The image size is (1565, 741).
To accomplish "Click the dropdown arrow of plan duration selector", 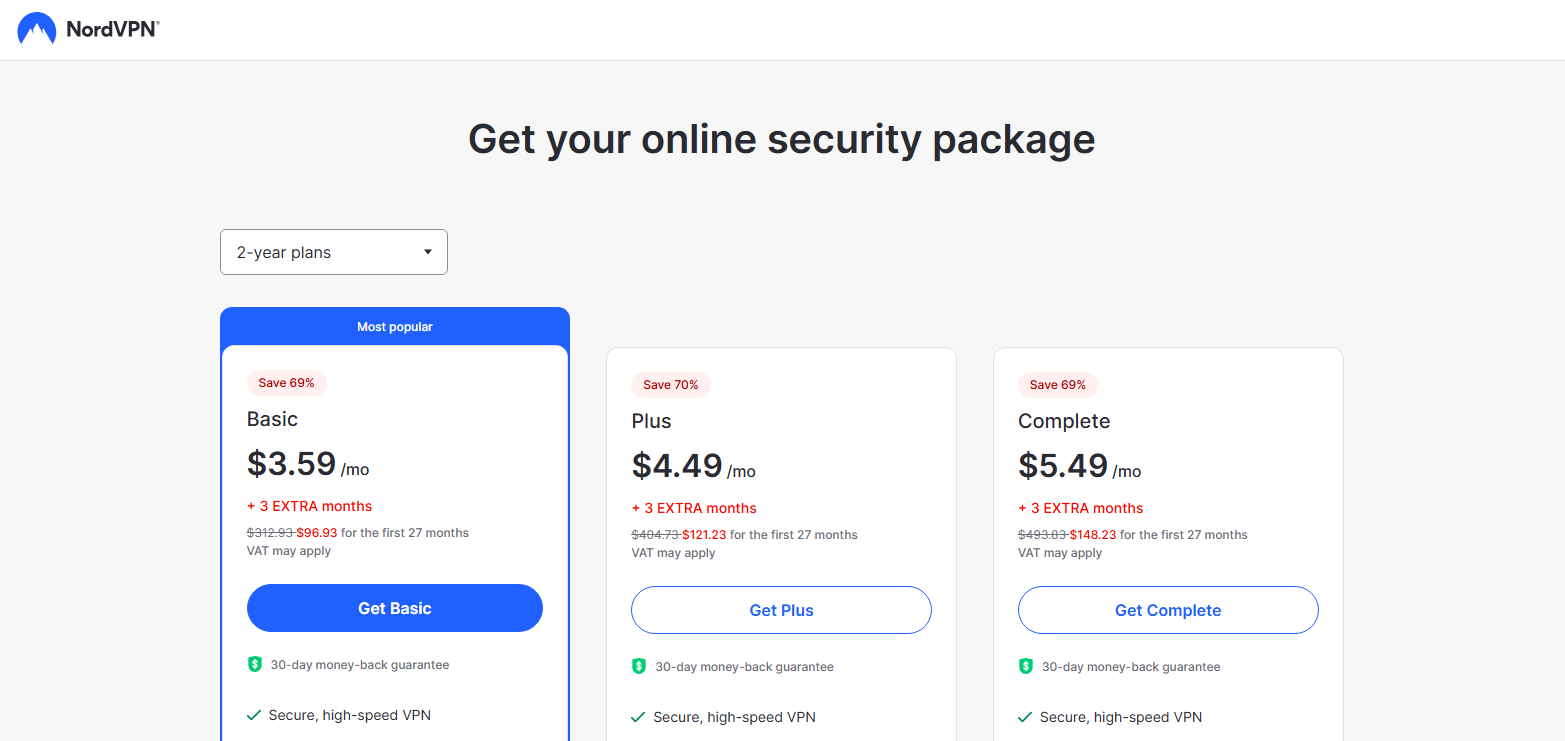I will pos(428,252).
